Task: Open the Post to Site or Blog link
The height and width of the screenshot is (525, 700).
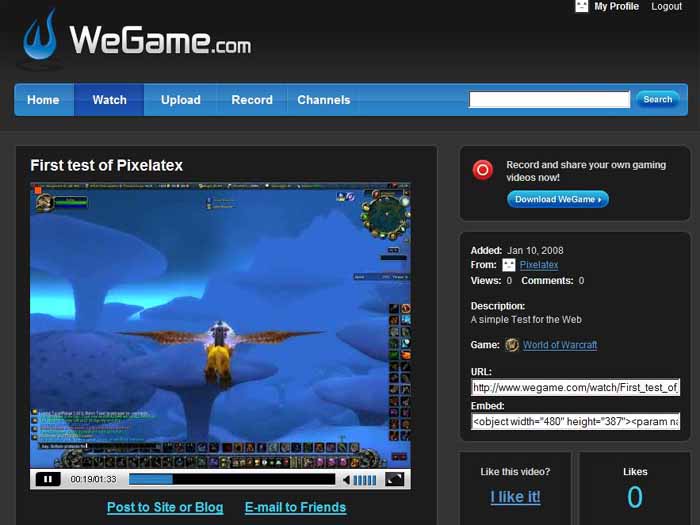Action: click(165, 507)
